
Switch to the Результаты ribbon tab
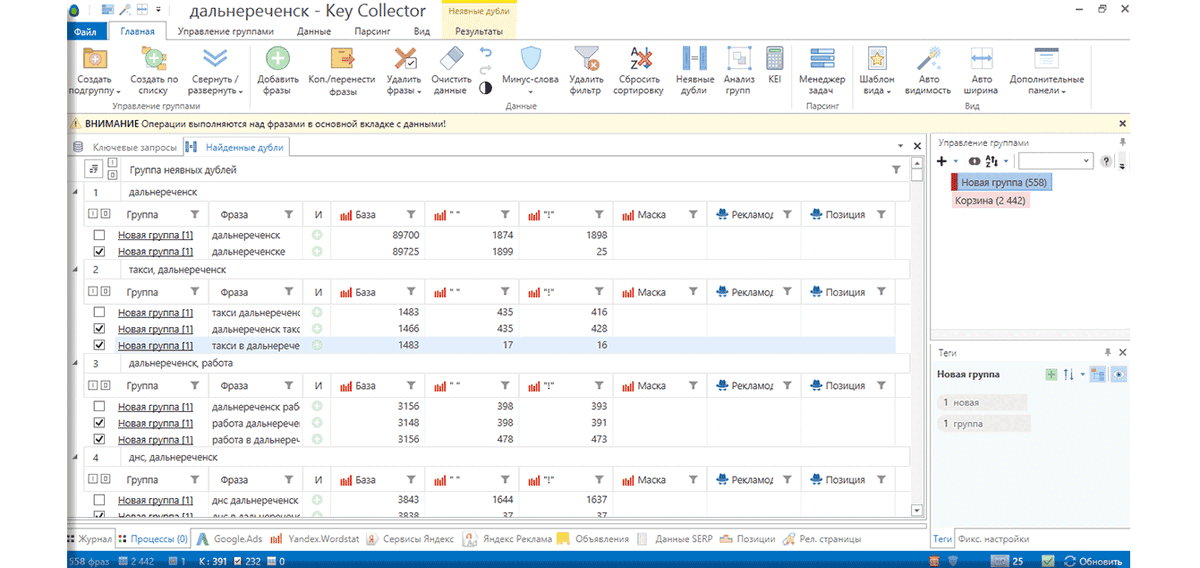point(479,31)
